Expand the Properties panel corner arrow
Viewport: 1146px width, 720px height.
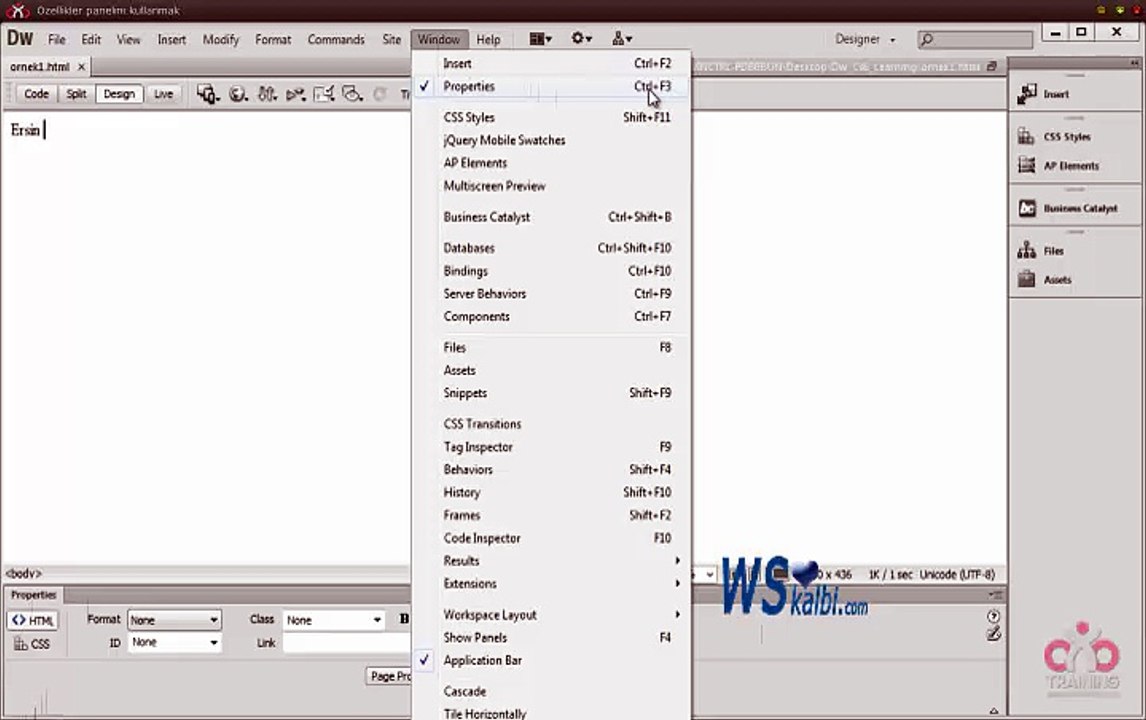993,710
